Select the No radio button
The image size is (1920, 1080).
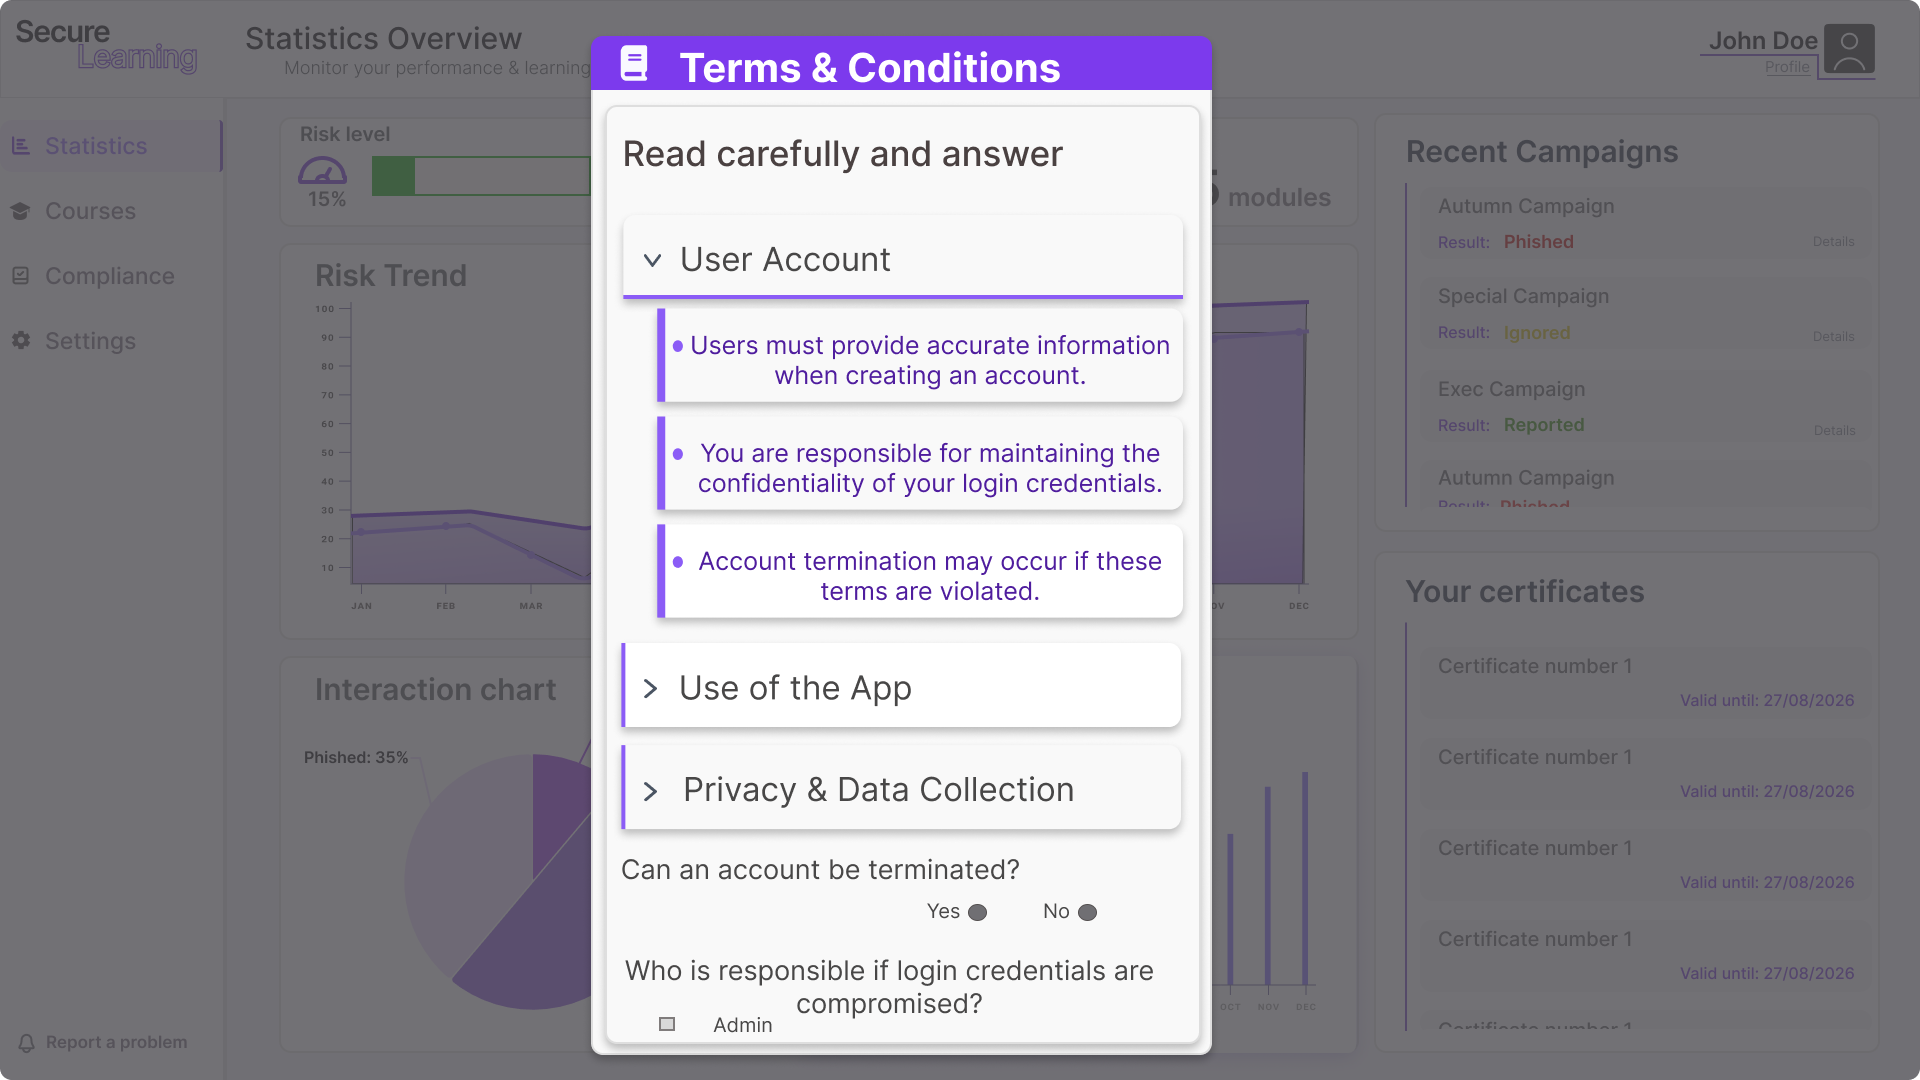coord(1088,912)
